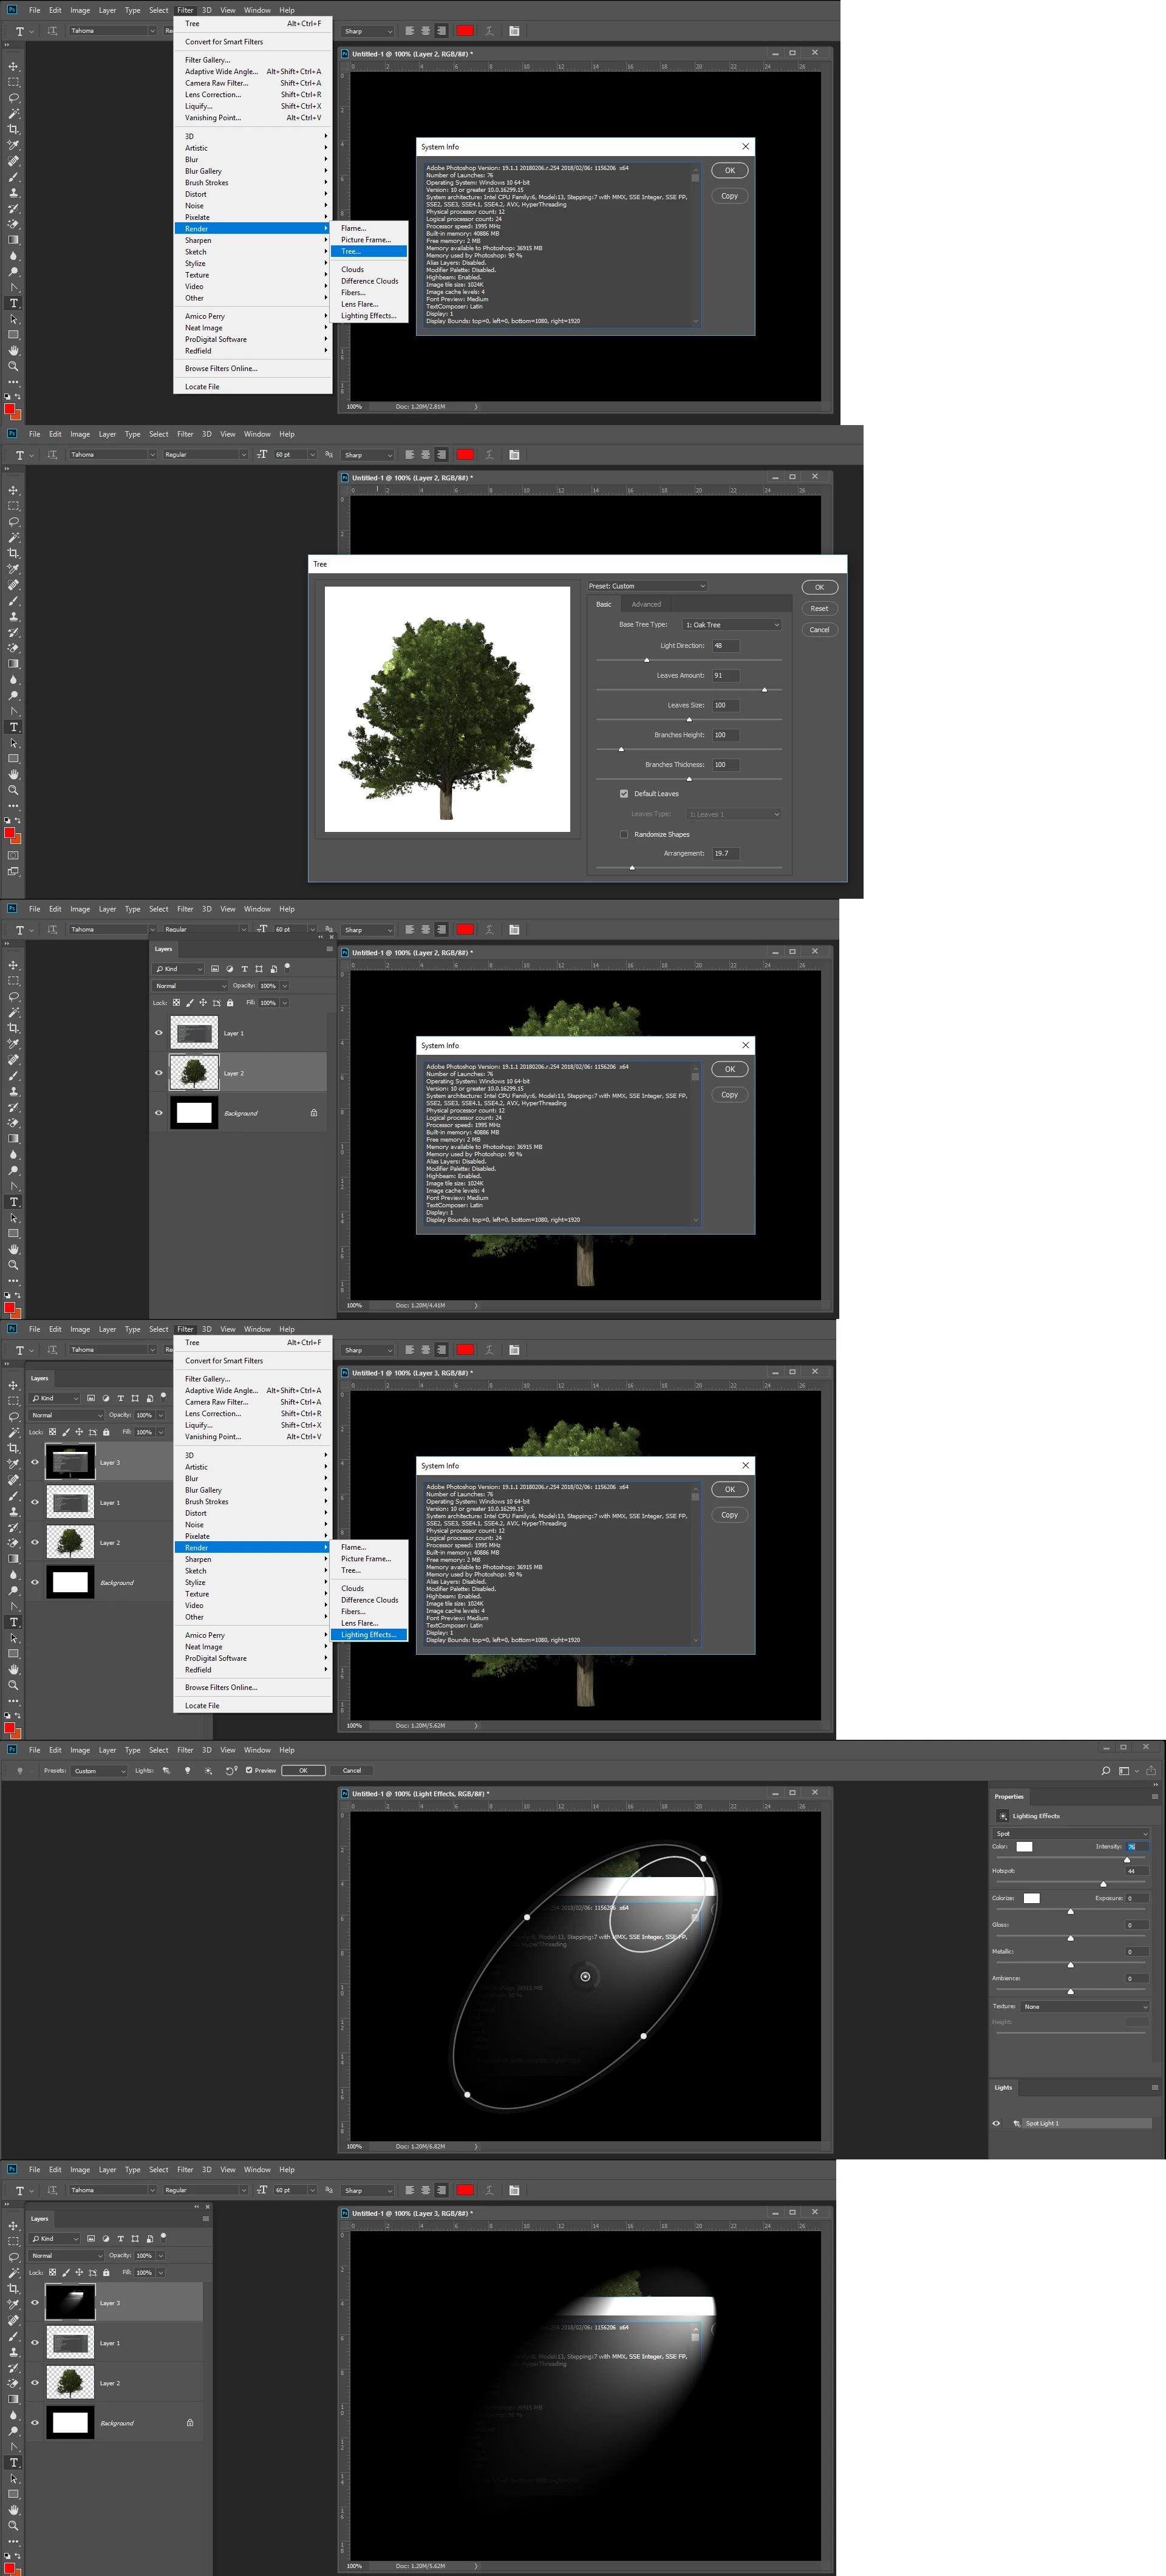Click the reset current light icon
The width and height of the screenshot is (1166, 2576).
(231, 1771)
